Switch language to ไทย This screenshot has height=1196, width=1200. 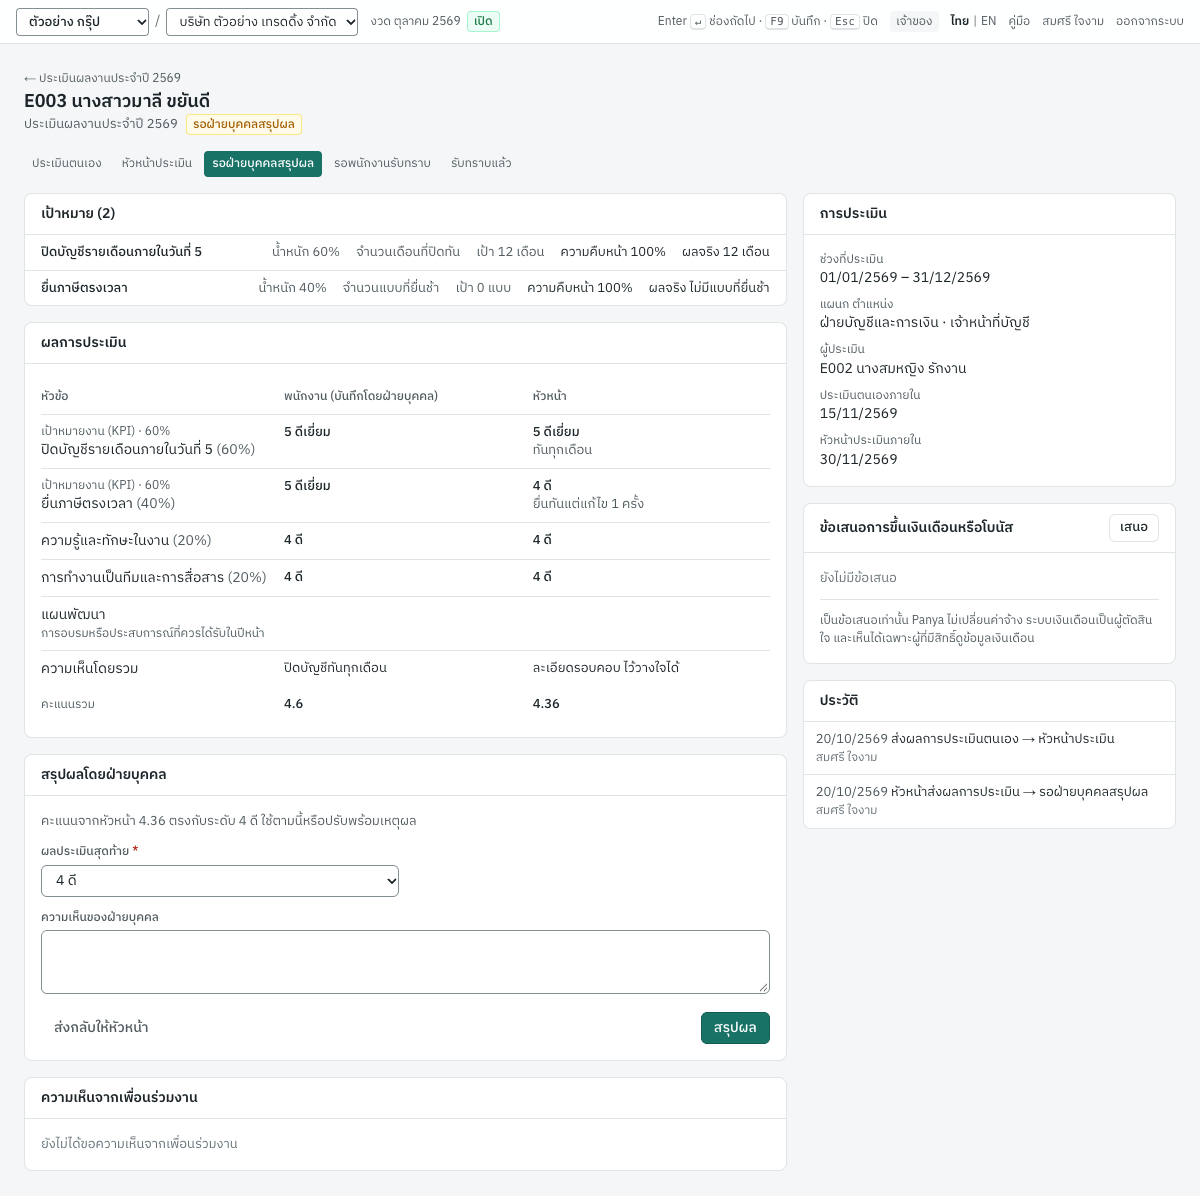coord(959,21)
